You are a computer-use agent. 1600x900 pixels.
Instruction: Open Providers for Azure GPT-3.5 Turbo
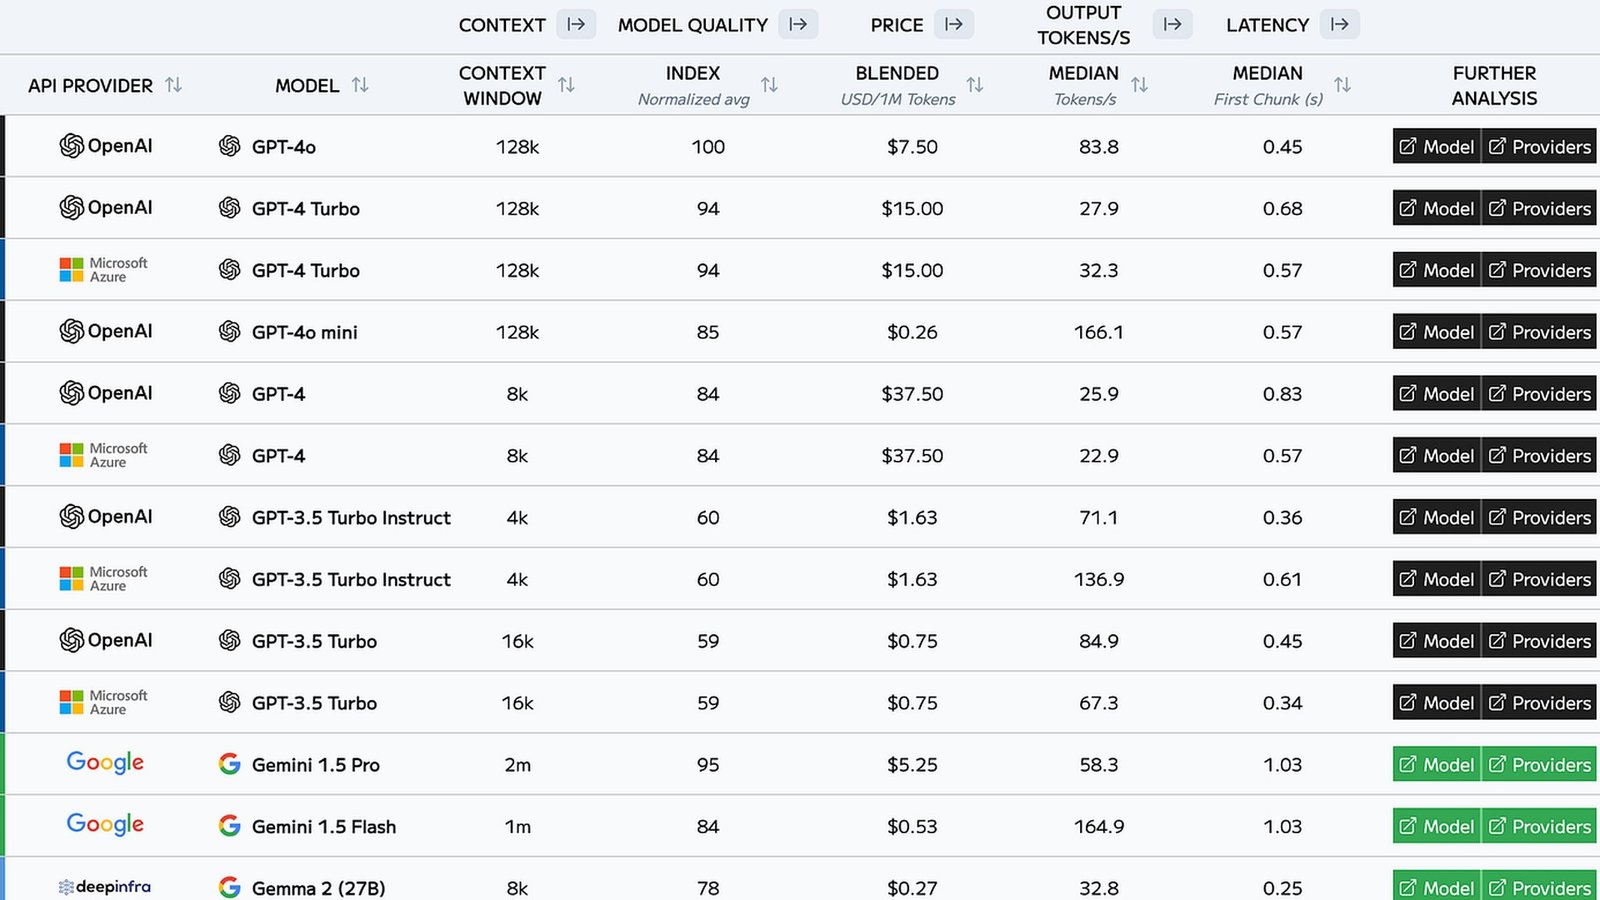[1539, 703]
